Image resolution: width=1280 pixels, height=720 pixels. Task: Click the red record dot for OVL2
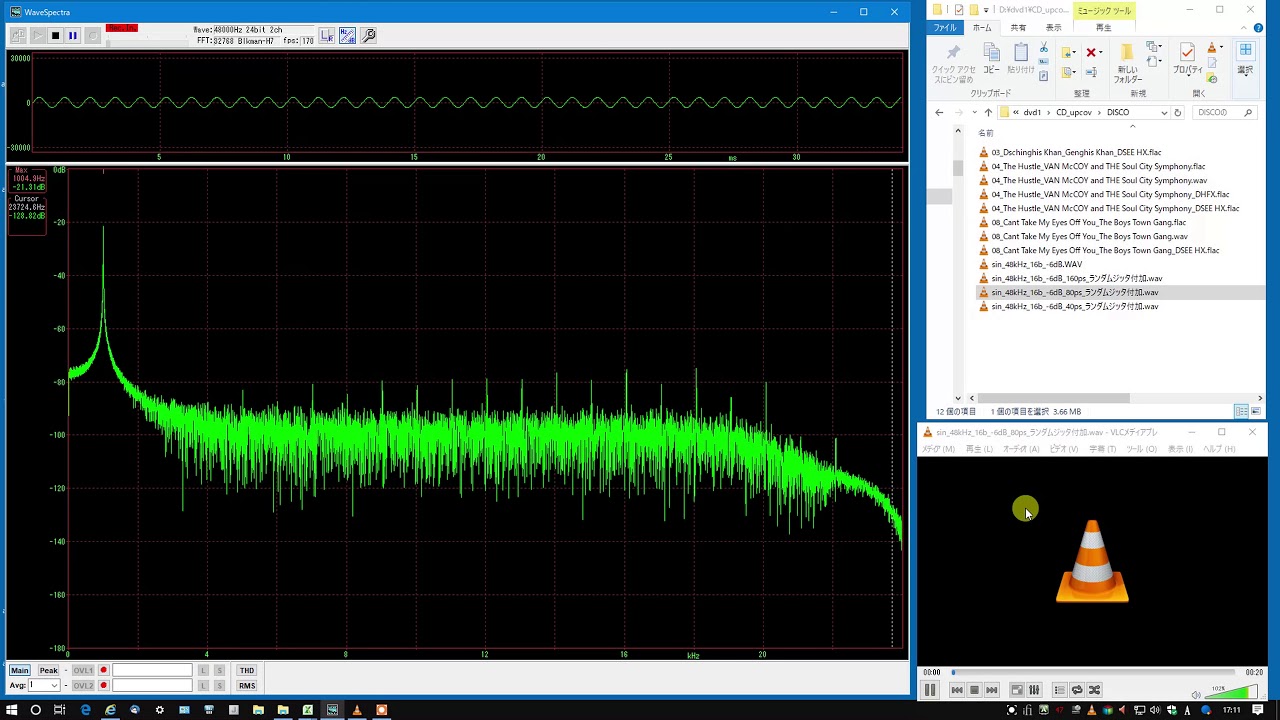103,685
